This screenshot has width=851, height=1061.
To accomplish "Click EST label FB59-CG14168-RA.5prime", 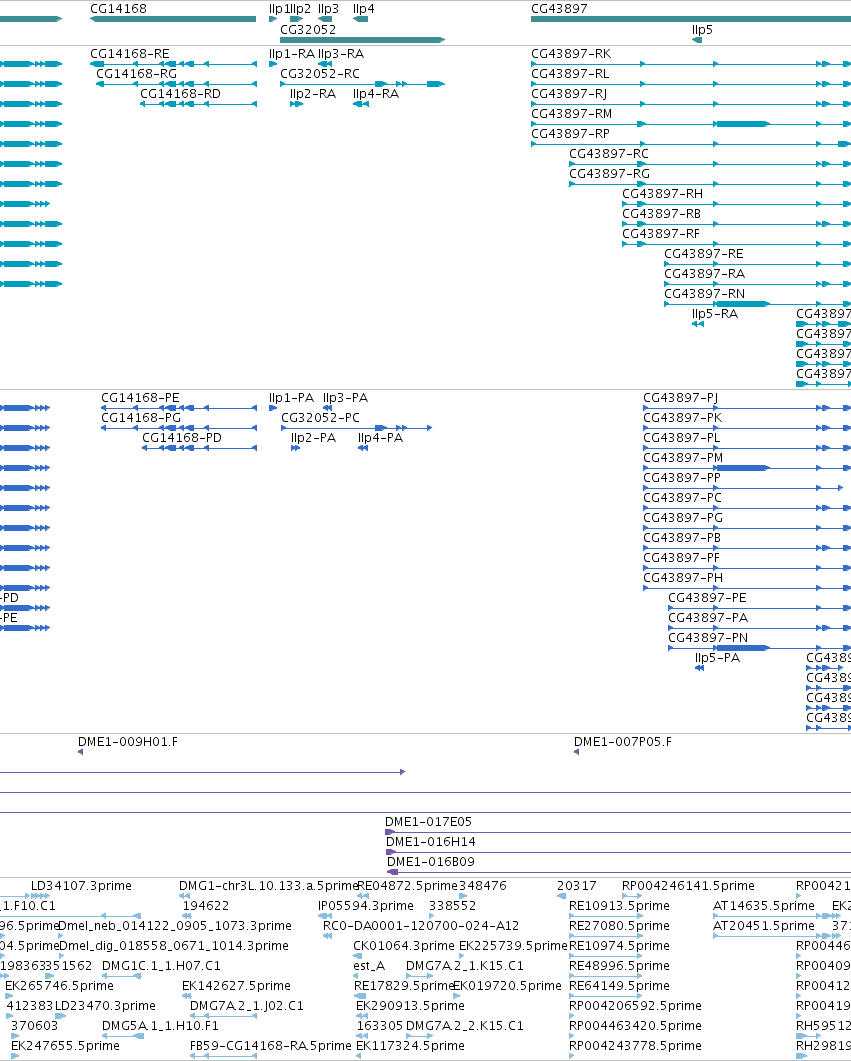I will tap(271, 1046).
